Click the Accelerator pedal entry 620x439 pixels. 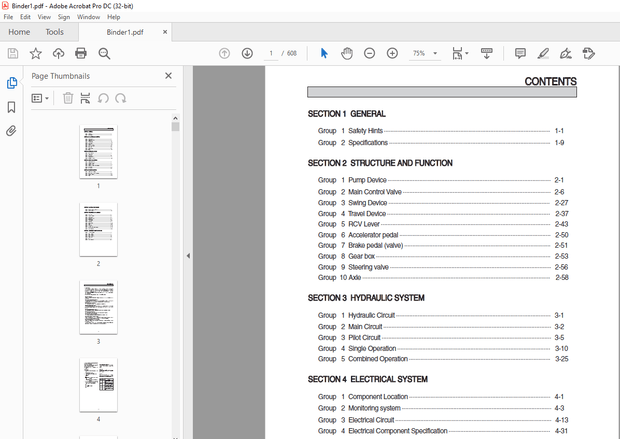373,235
